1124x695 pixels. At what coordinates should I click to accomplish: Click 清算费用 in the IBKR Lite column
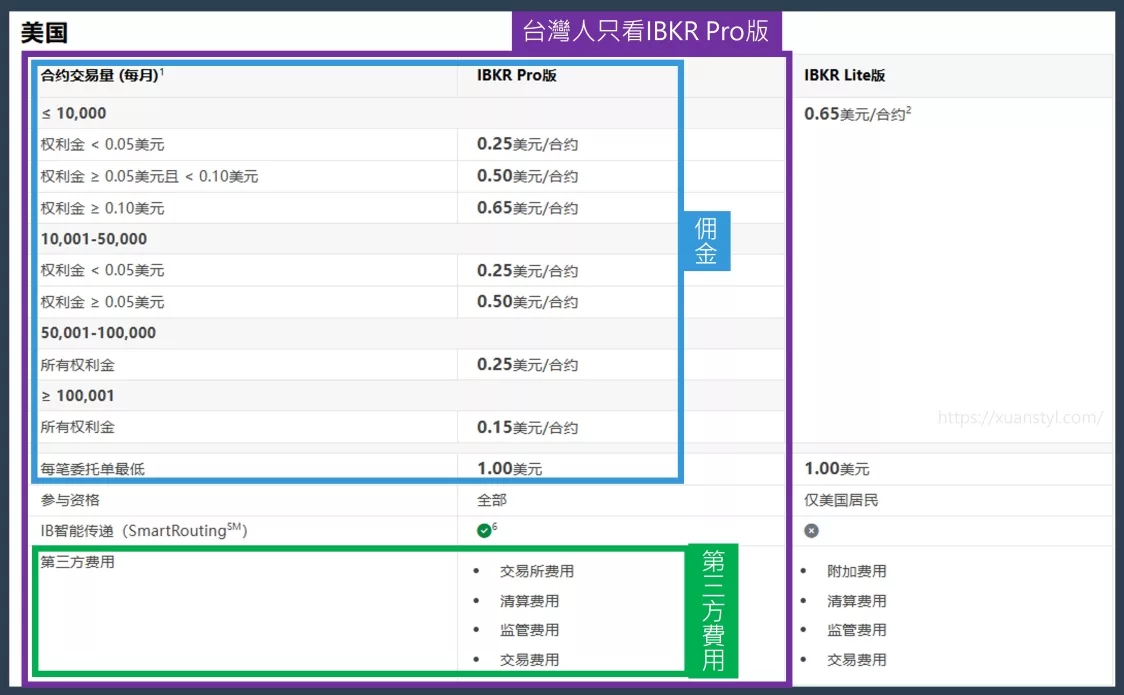click(857, 601)
